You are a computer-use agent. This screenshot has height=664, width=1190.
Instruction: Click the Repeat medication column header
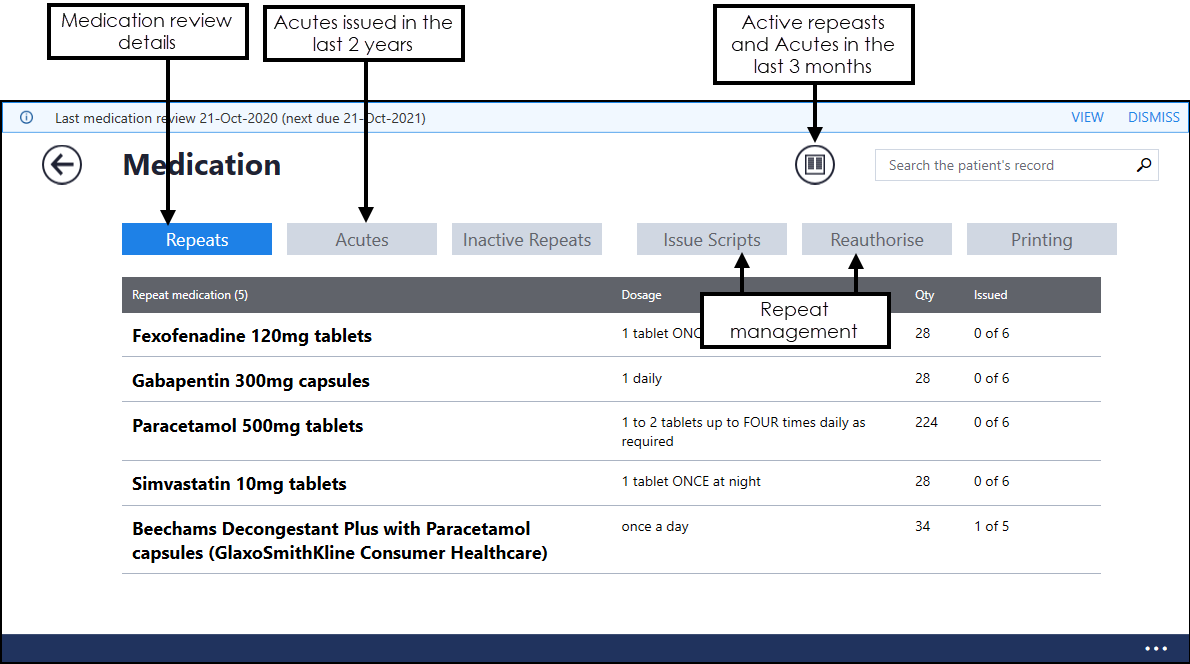pyautogui.click(x=190, y=295)
